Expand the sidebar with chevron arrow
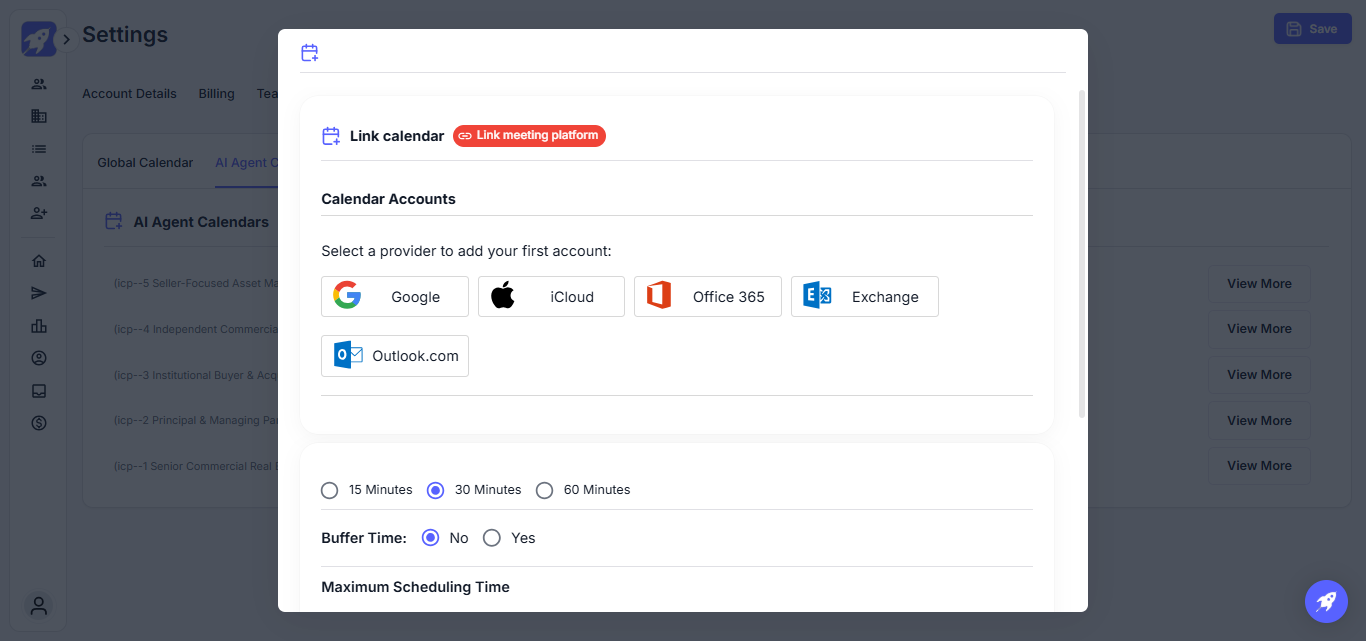Screen dimensions: 1366x641 pos(66,40)
